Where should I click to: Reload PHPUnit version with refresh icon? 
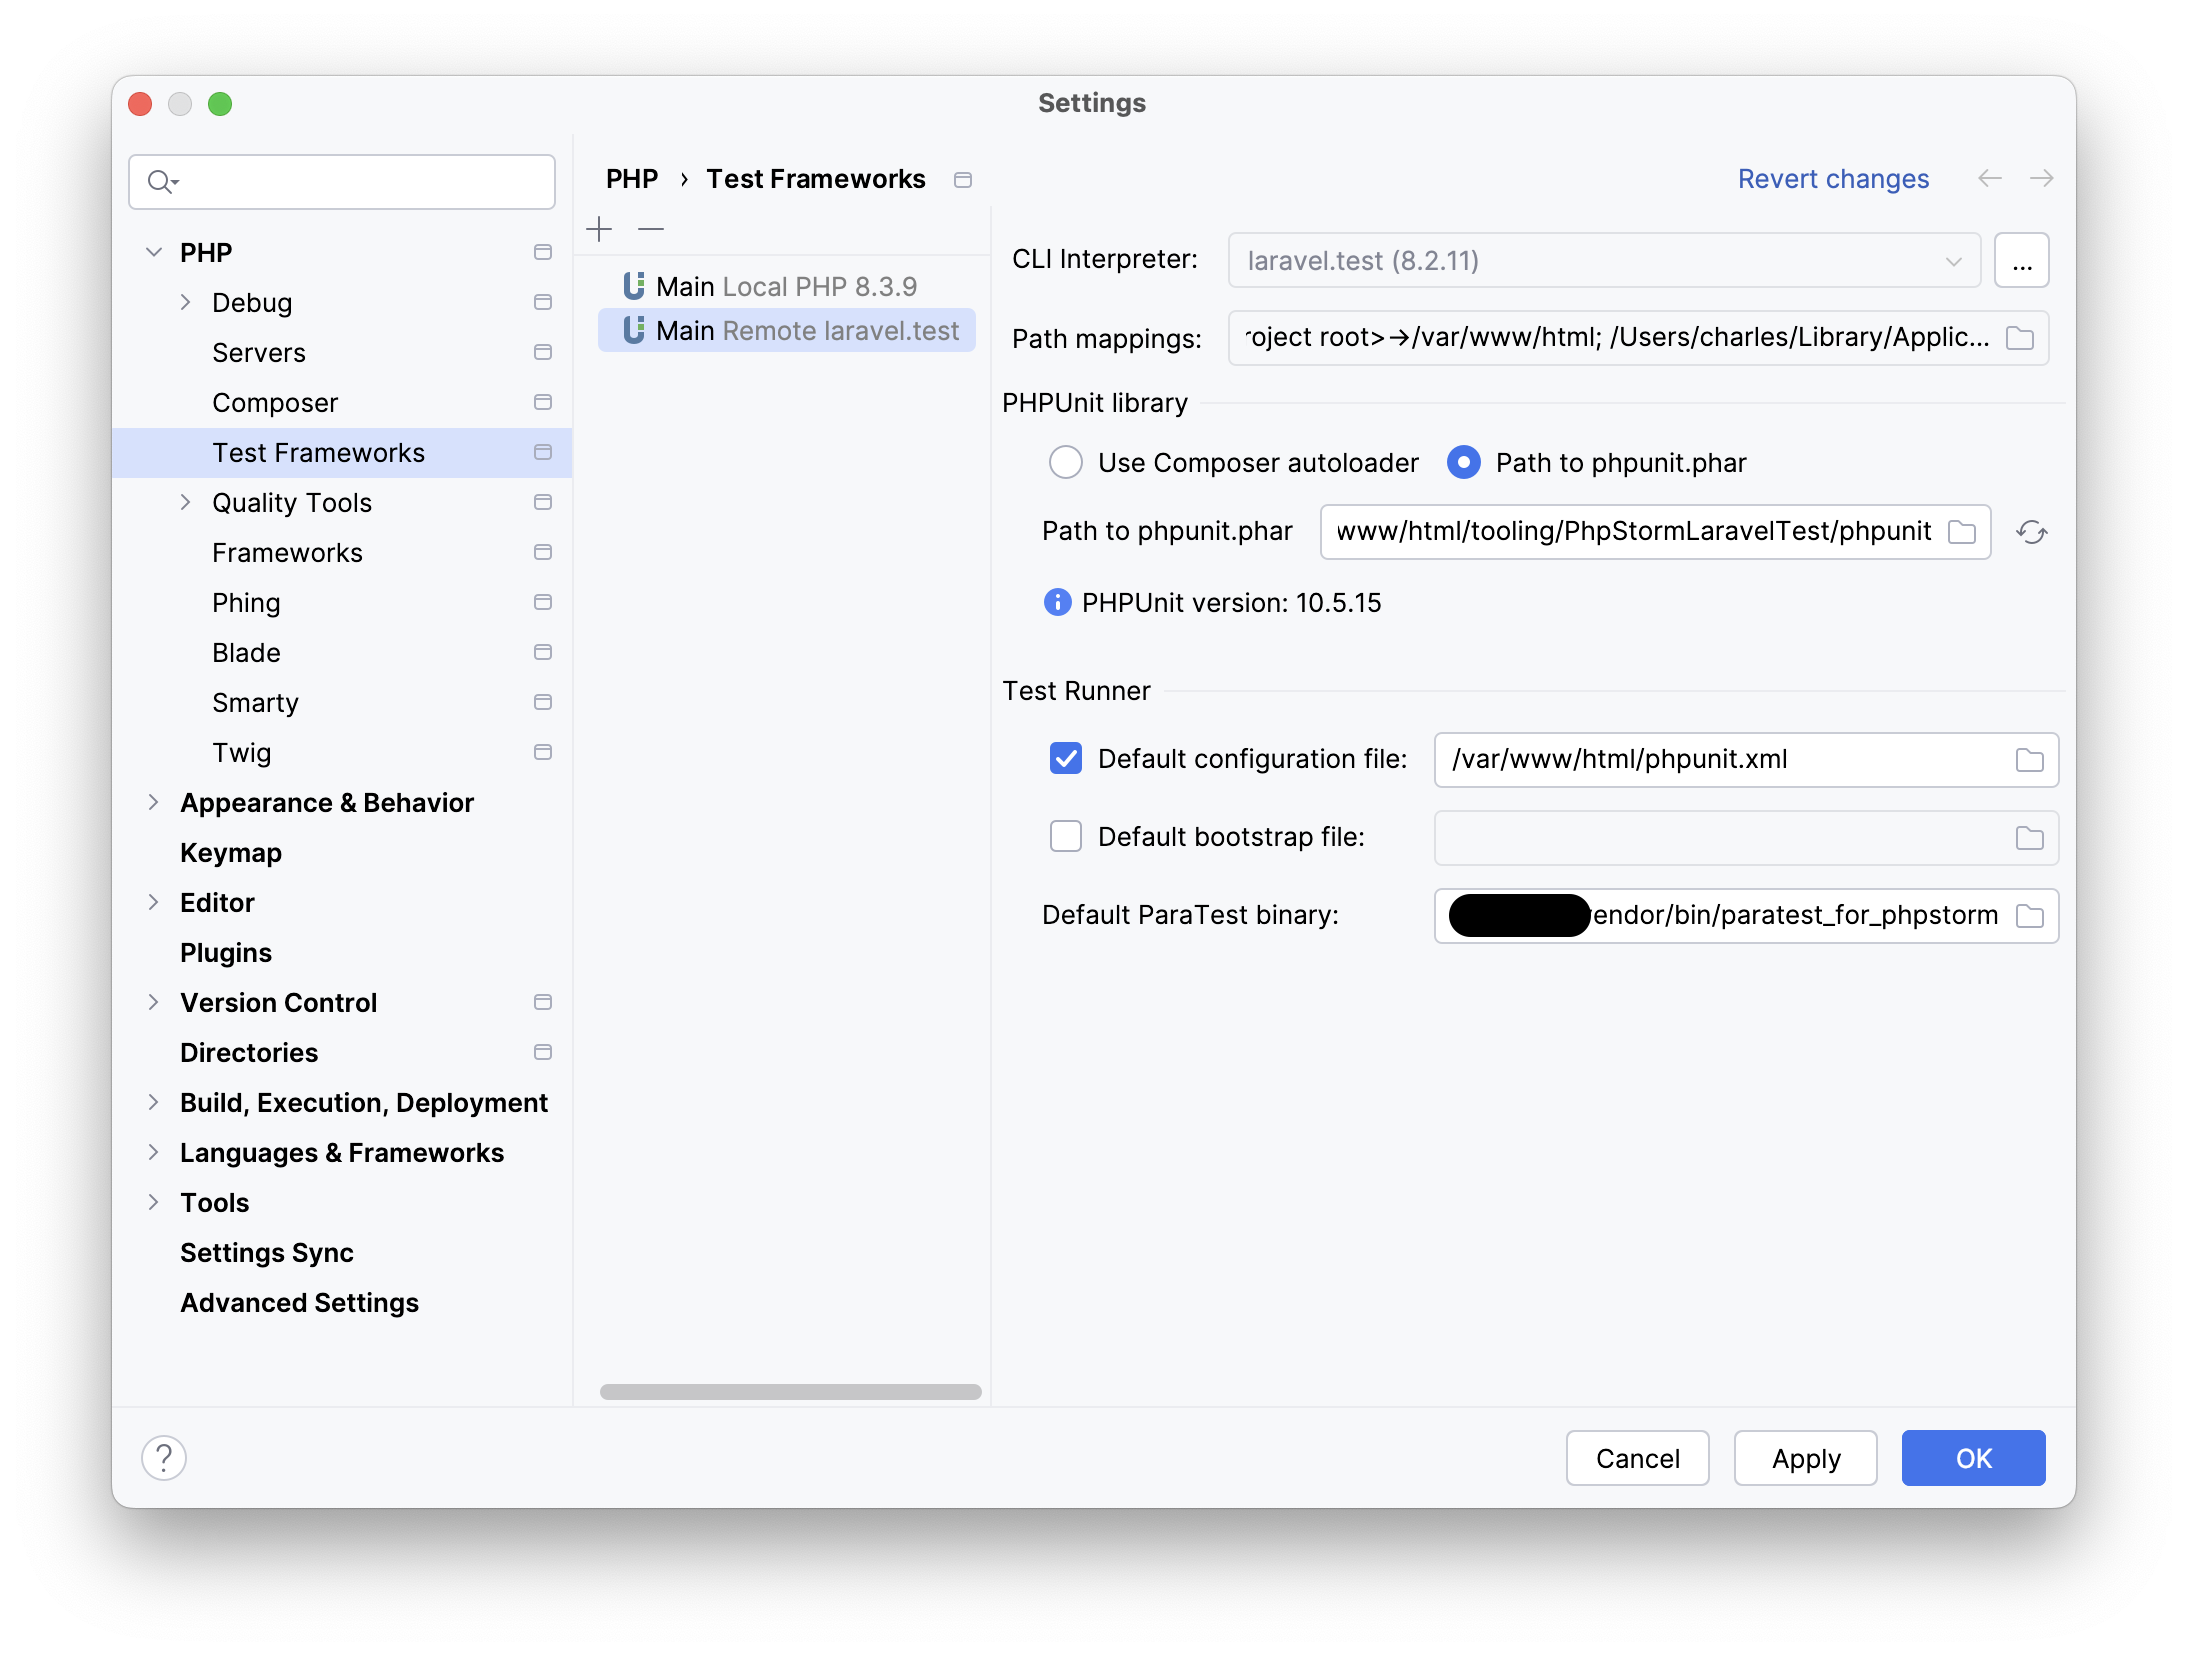(2032, 532)
